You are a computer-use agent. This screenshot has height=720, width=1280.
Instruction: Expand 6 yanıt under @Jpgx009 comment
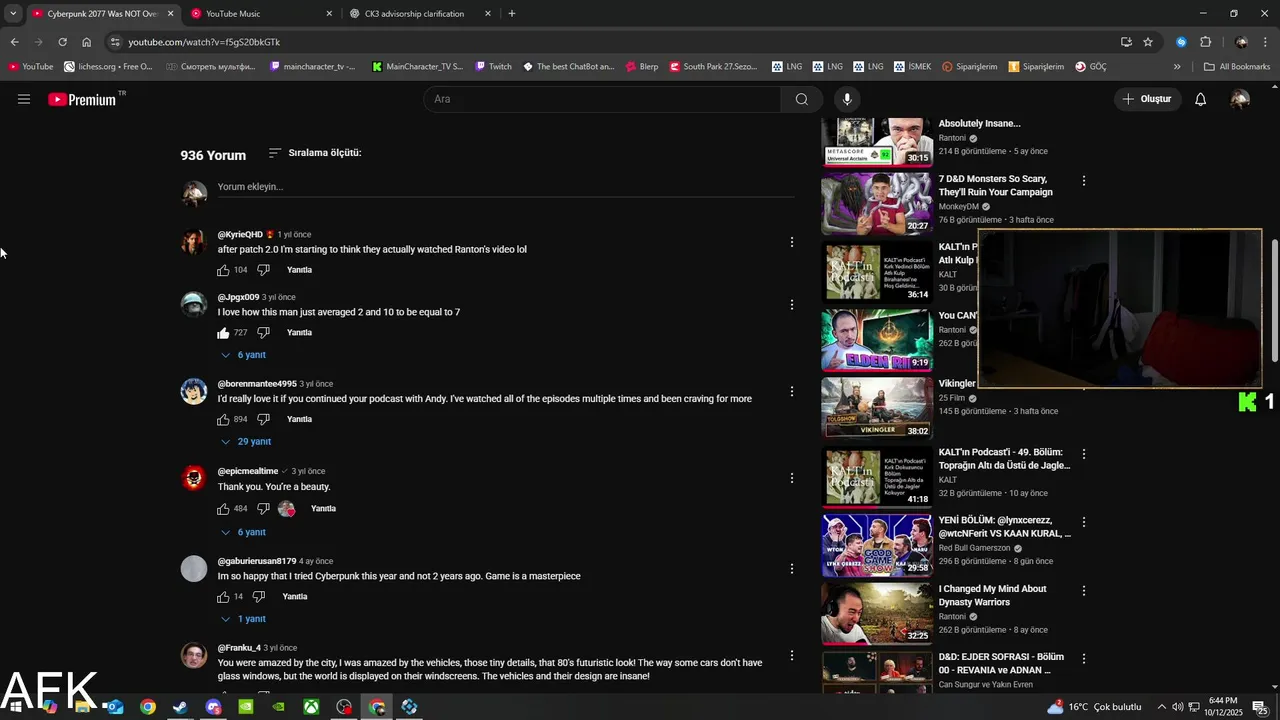[243, 355]
